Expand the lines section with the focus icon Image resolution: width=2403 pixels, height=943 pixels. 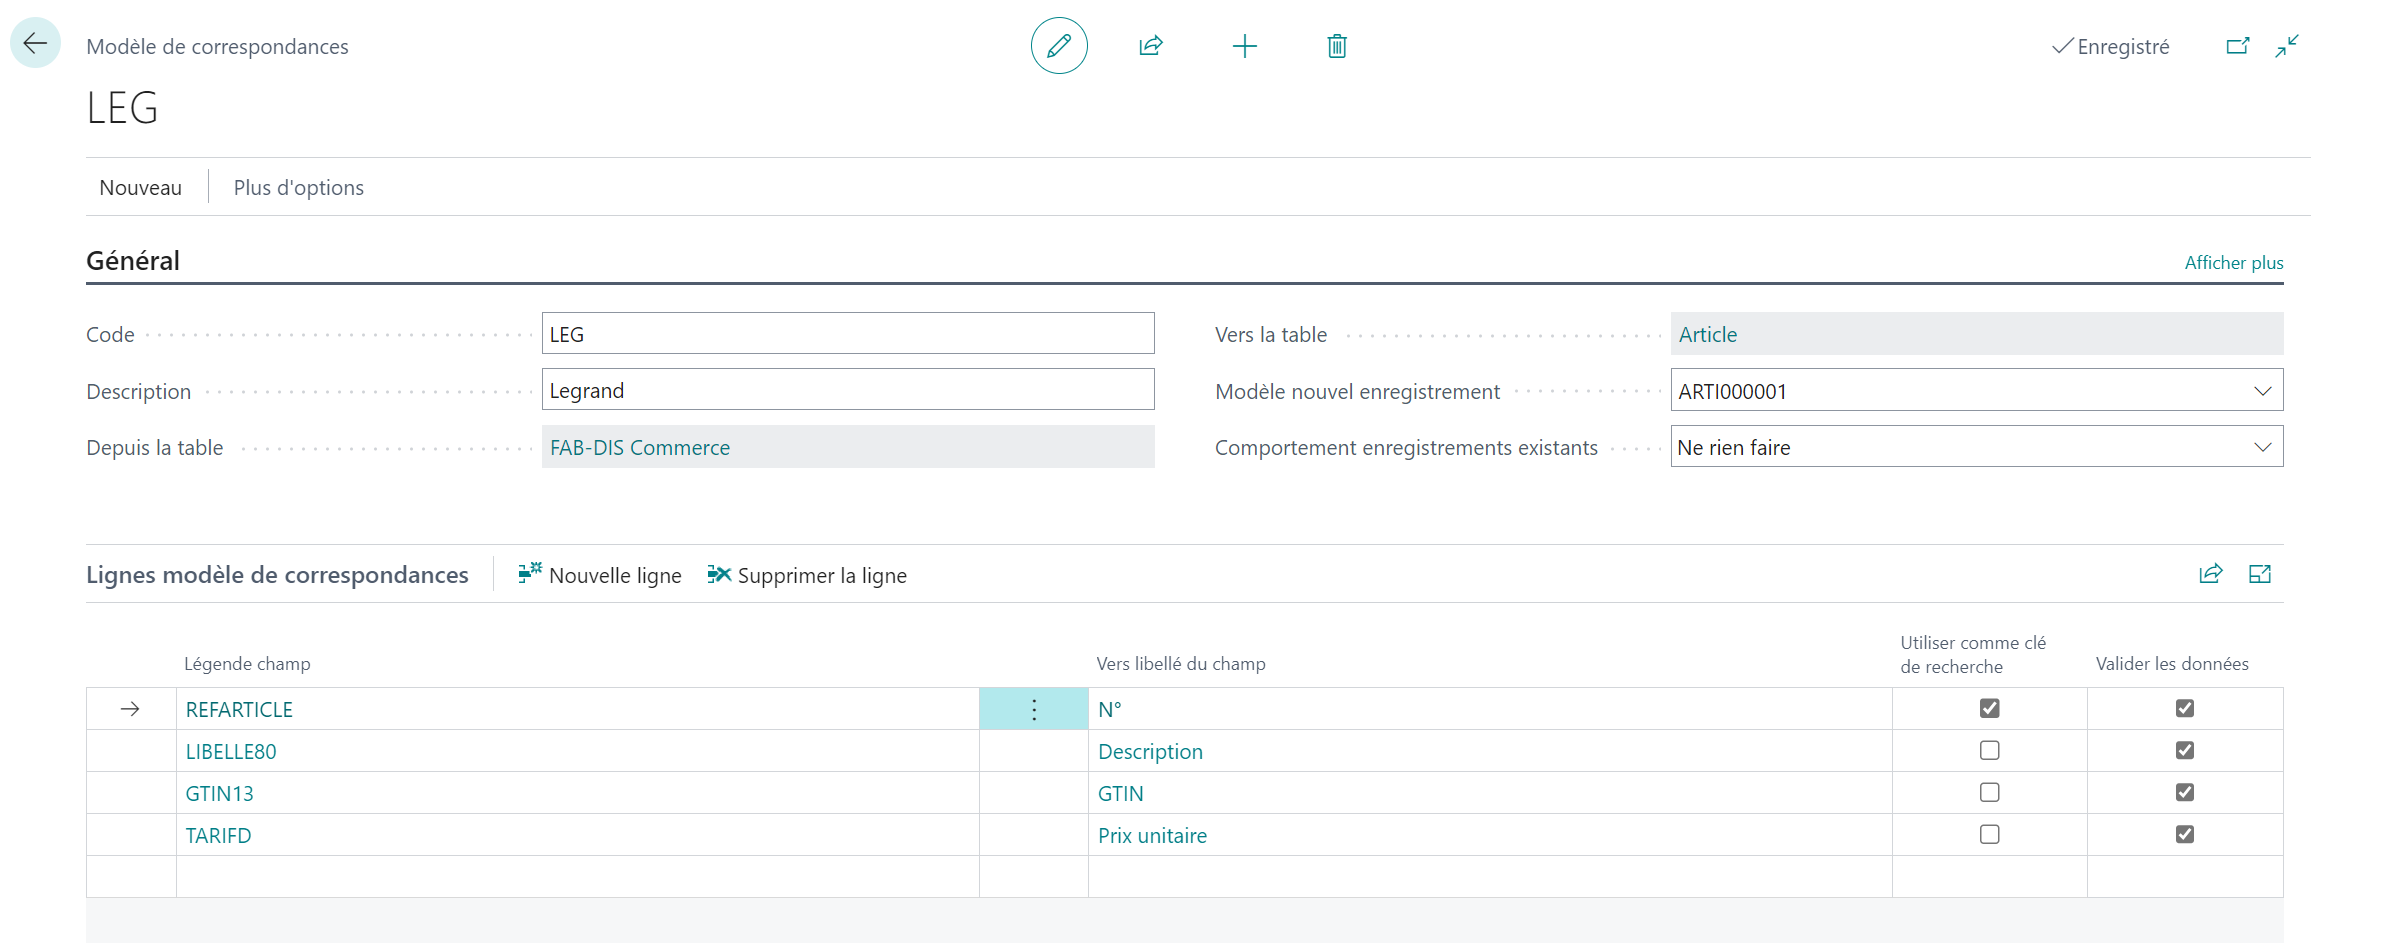click(x=2260, y=574)
